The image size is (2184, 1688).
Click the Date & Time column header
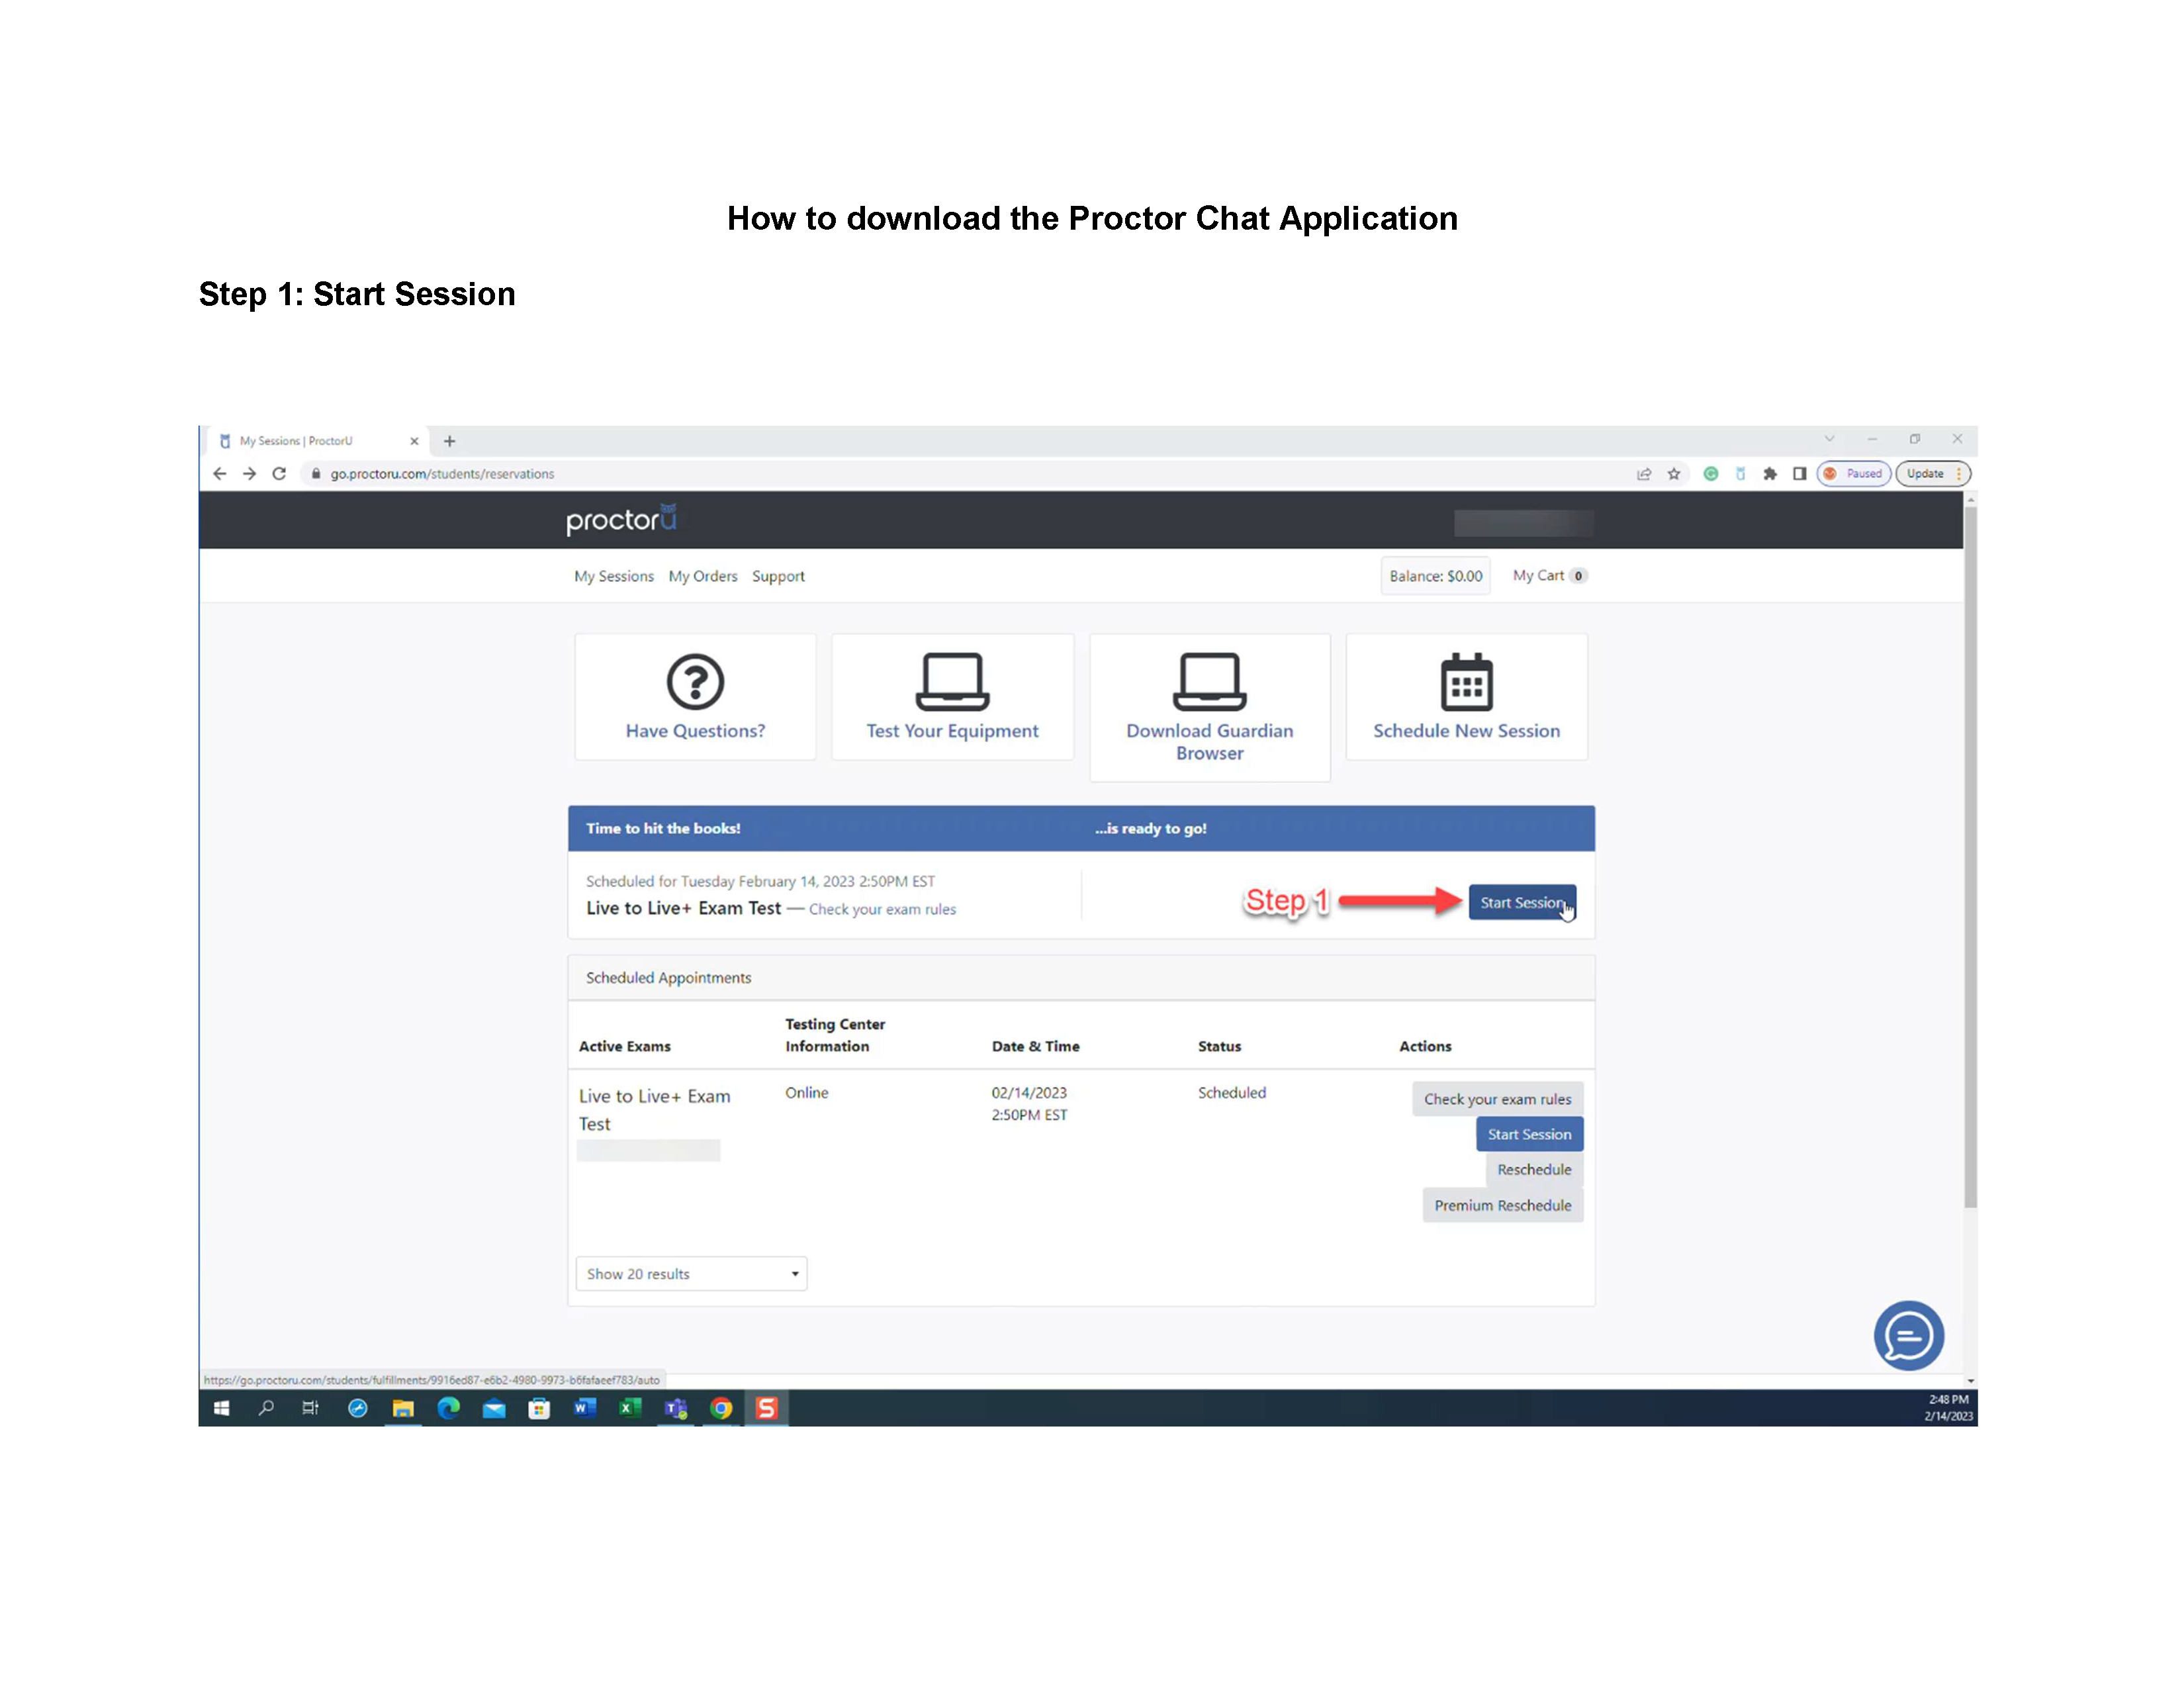coord(1035,1046)
